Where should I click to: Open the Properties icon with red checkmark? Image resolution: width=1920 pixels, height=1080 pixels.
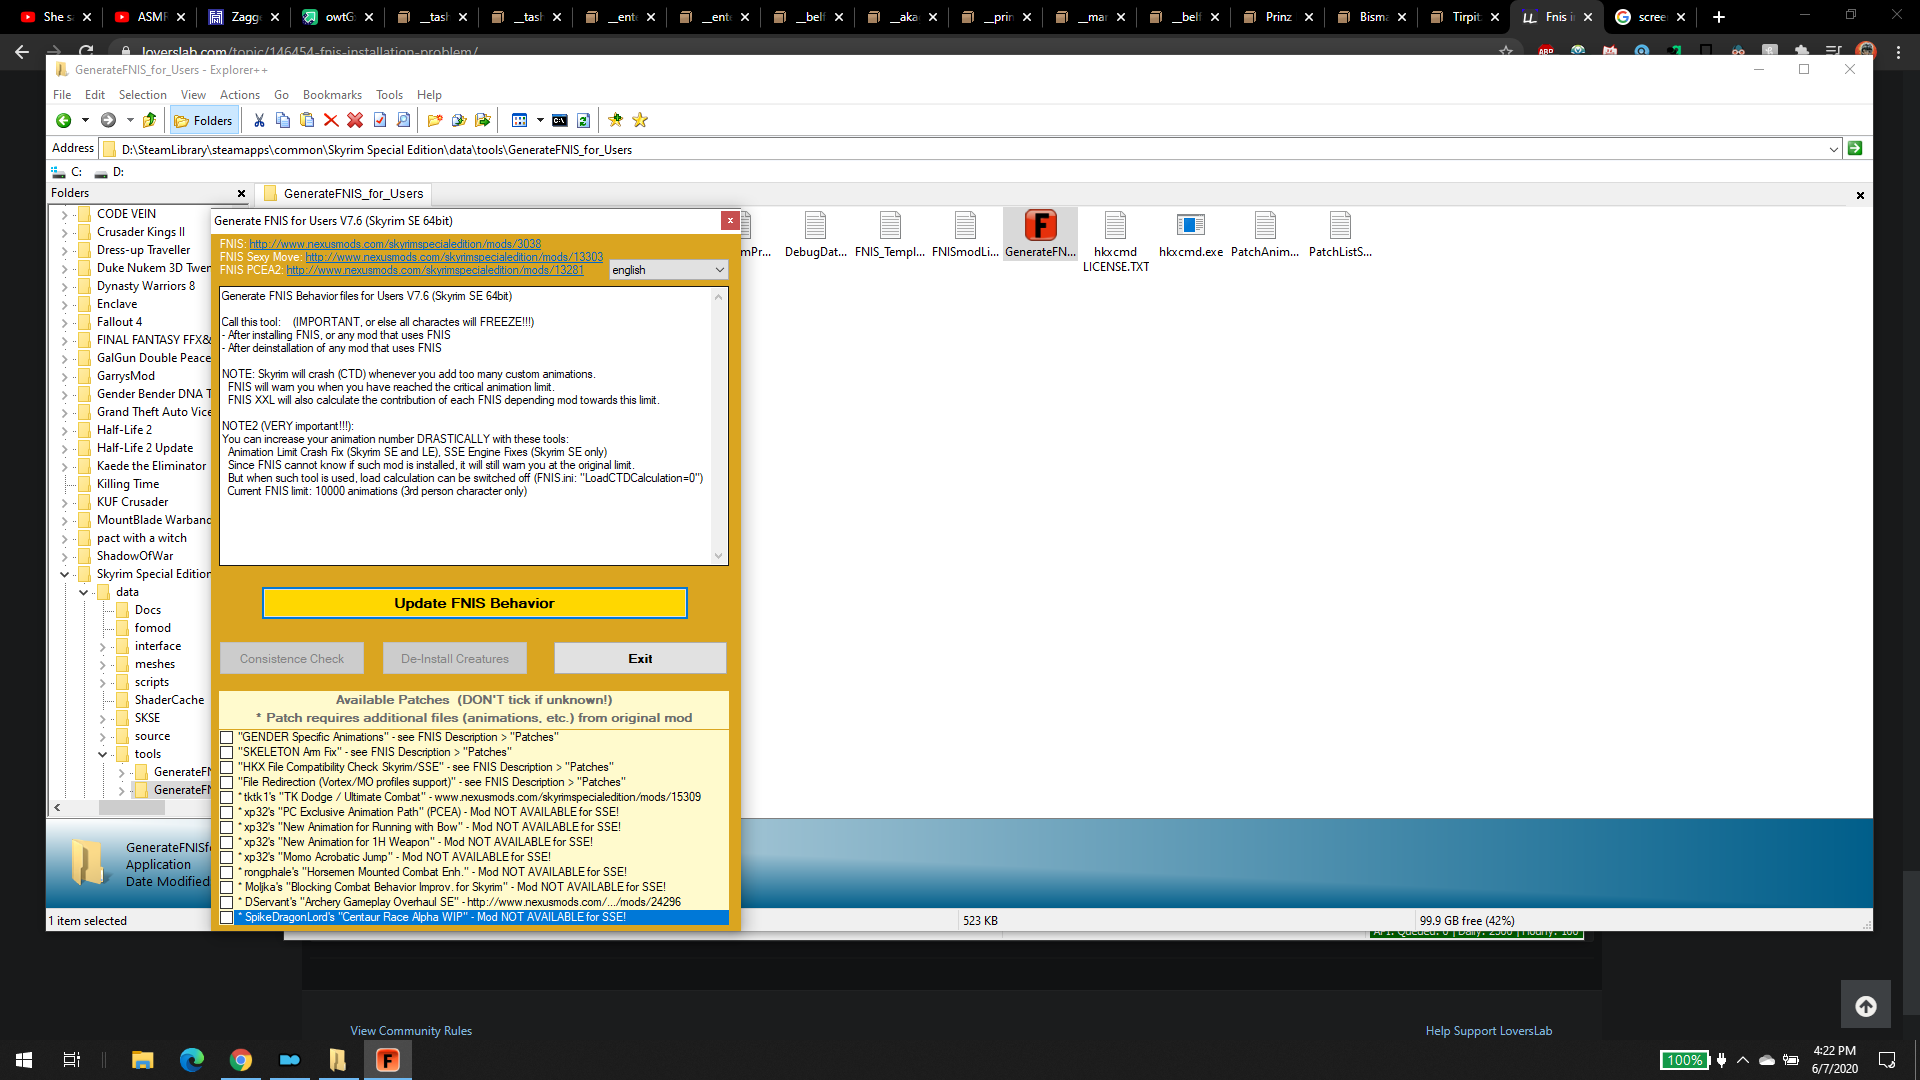380,120
